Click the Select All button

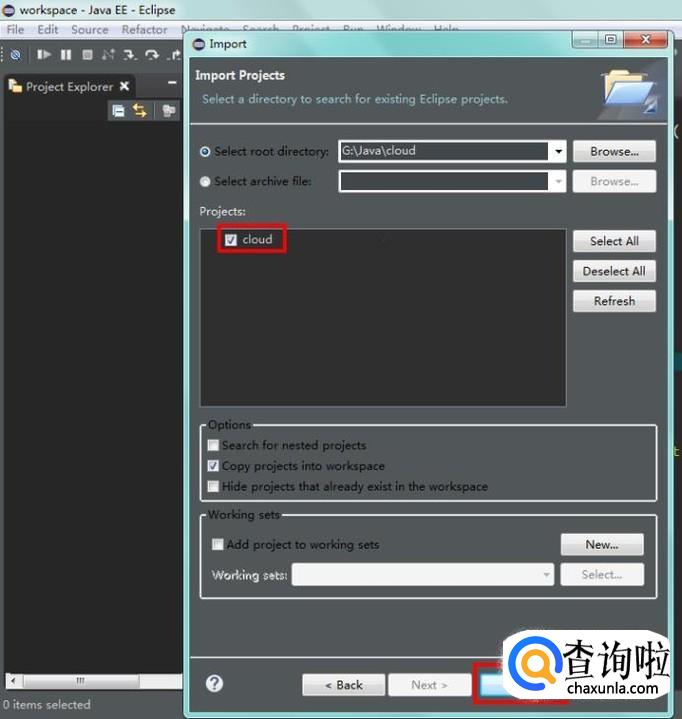click(614, 241)
